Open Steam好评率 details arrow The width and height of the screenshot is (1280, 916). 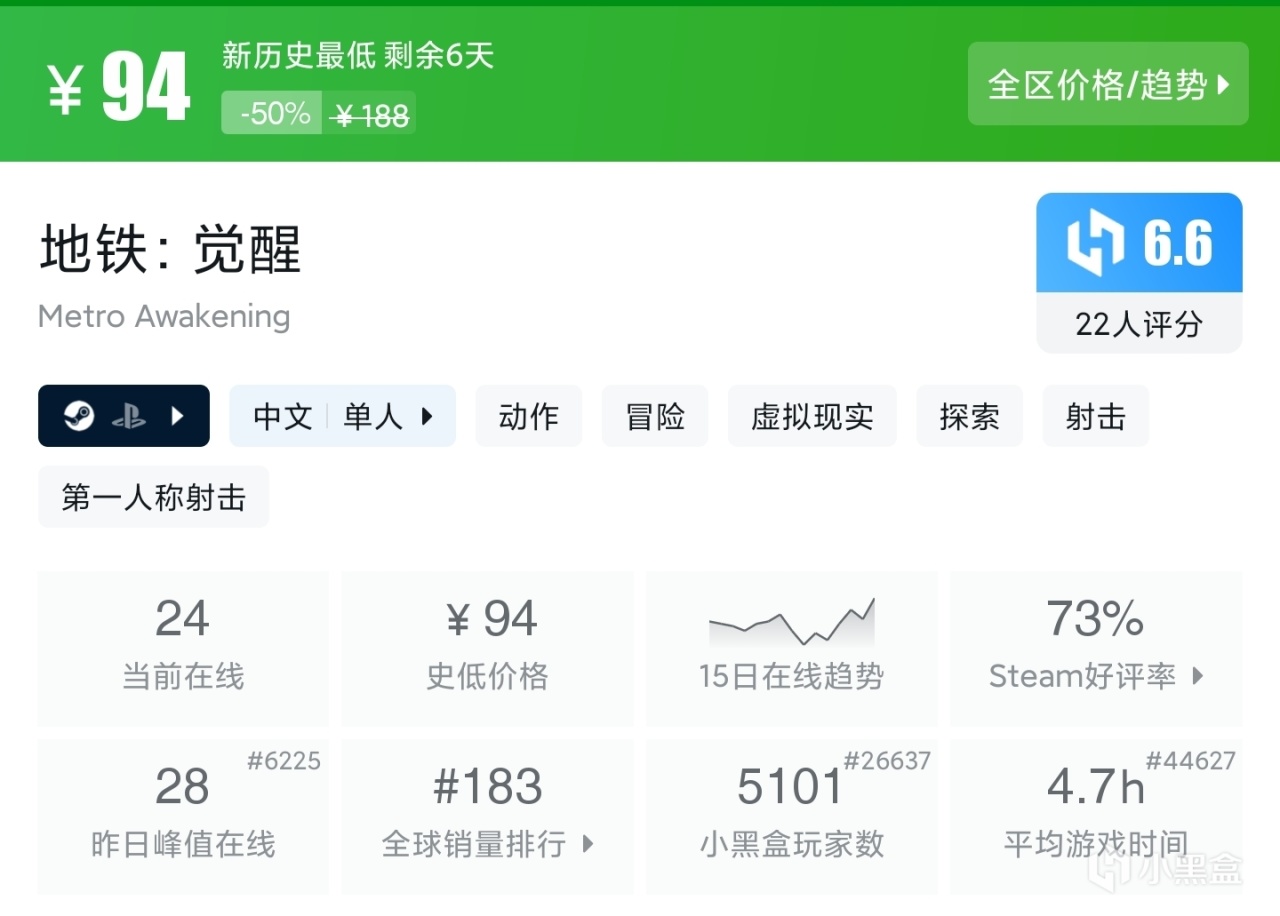coord(1198,677)
